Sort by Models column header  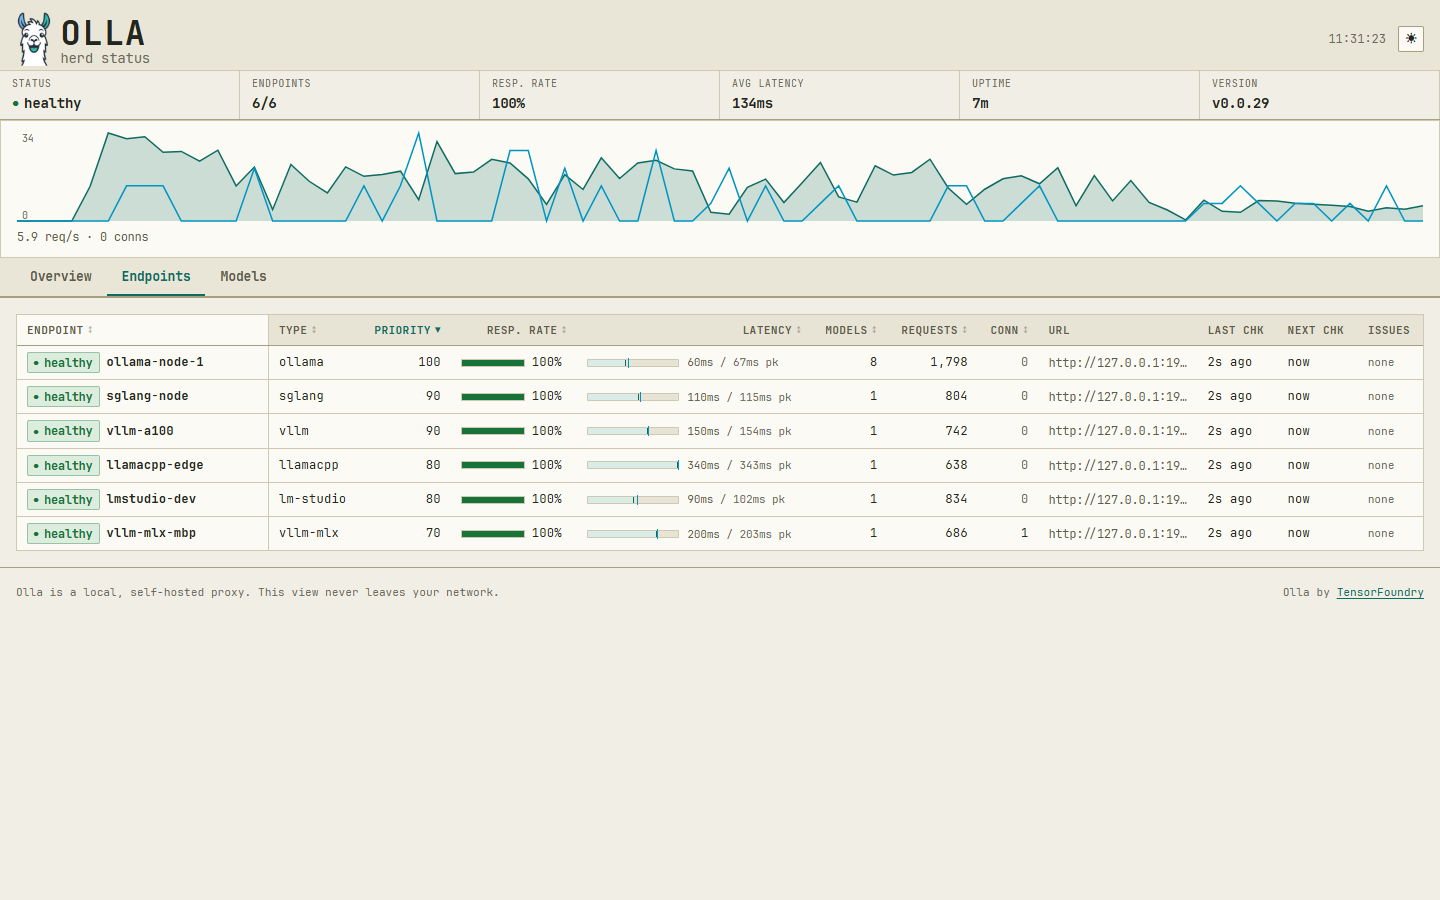pos(851,330)
